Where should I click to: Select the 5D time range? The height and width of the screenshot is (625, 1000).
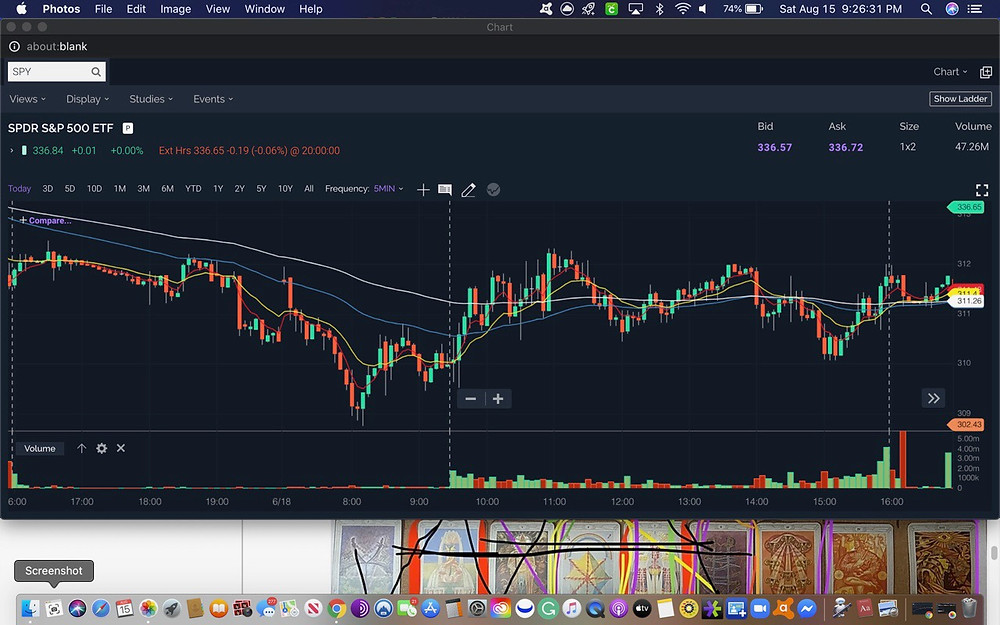(70, 189)
